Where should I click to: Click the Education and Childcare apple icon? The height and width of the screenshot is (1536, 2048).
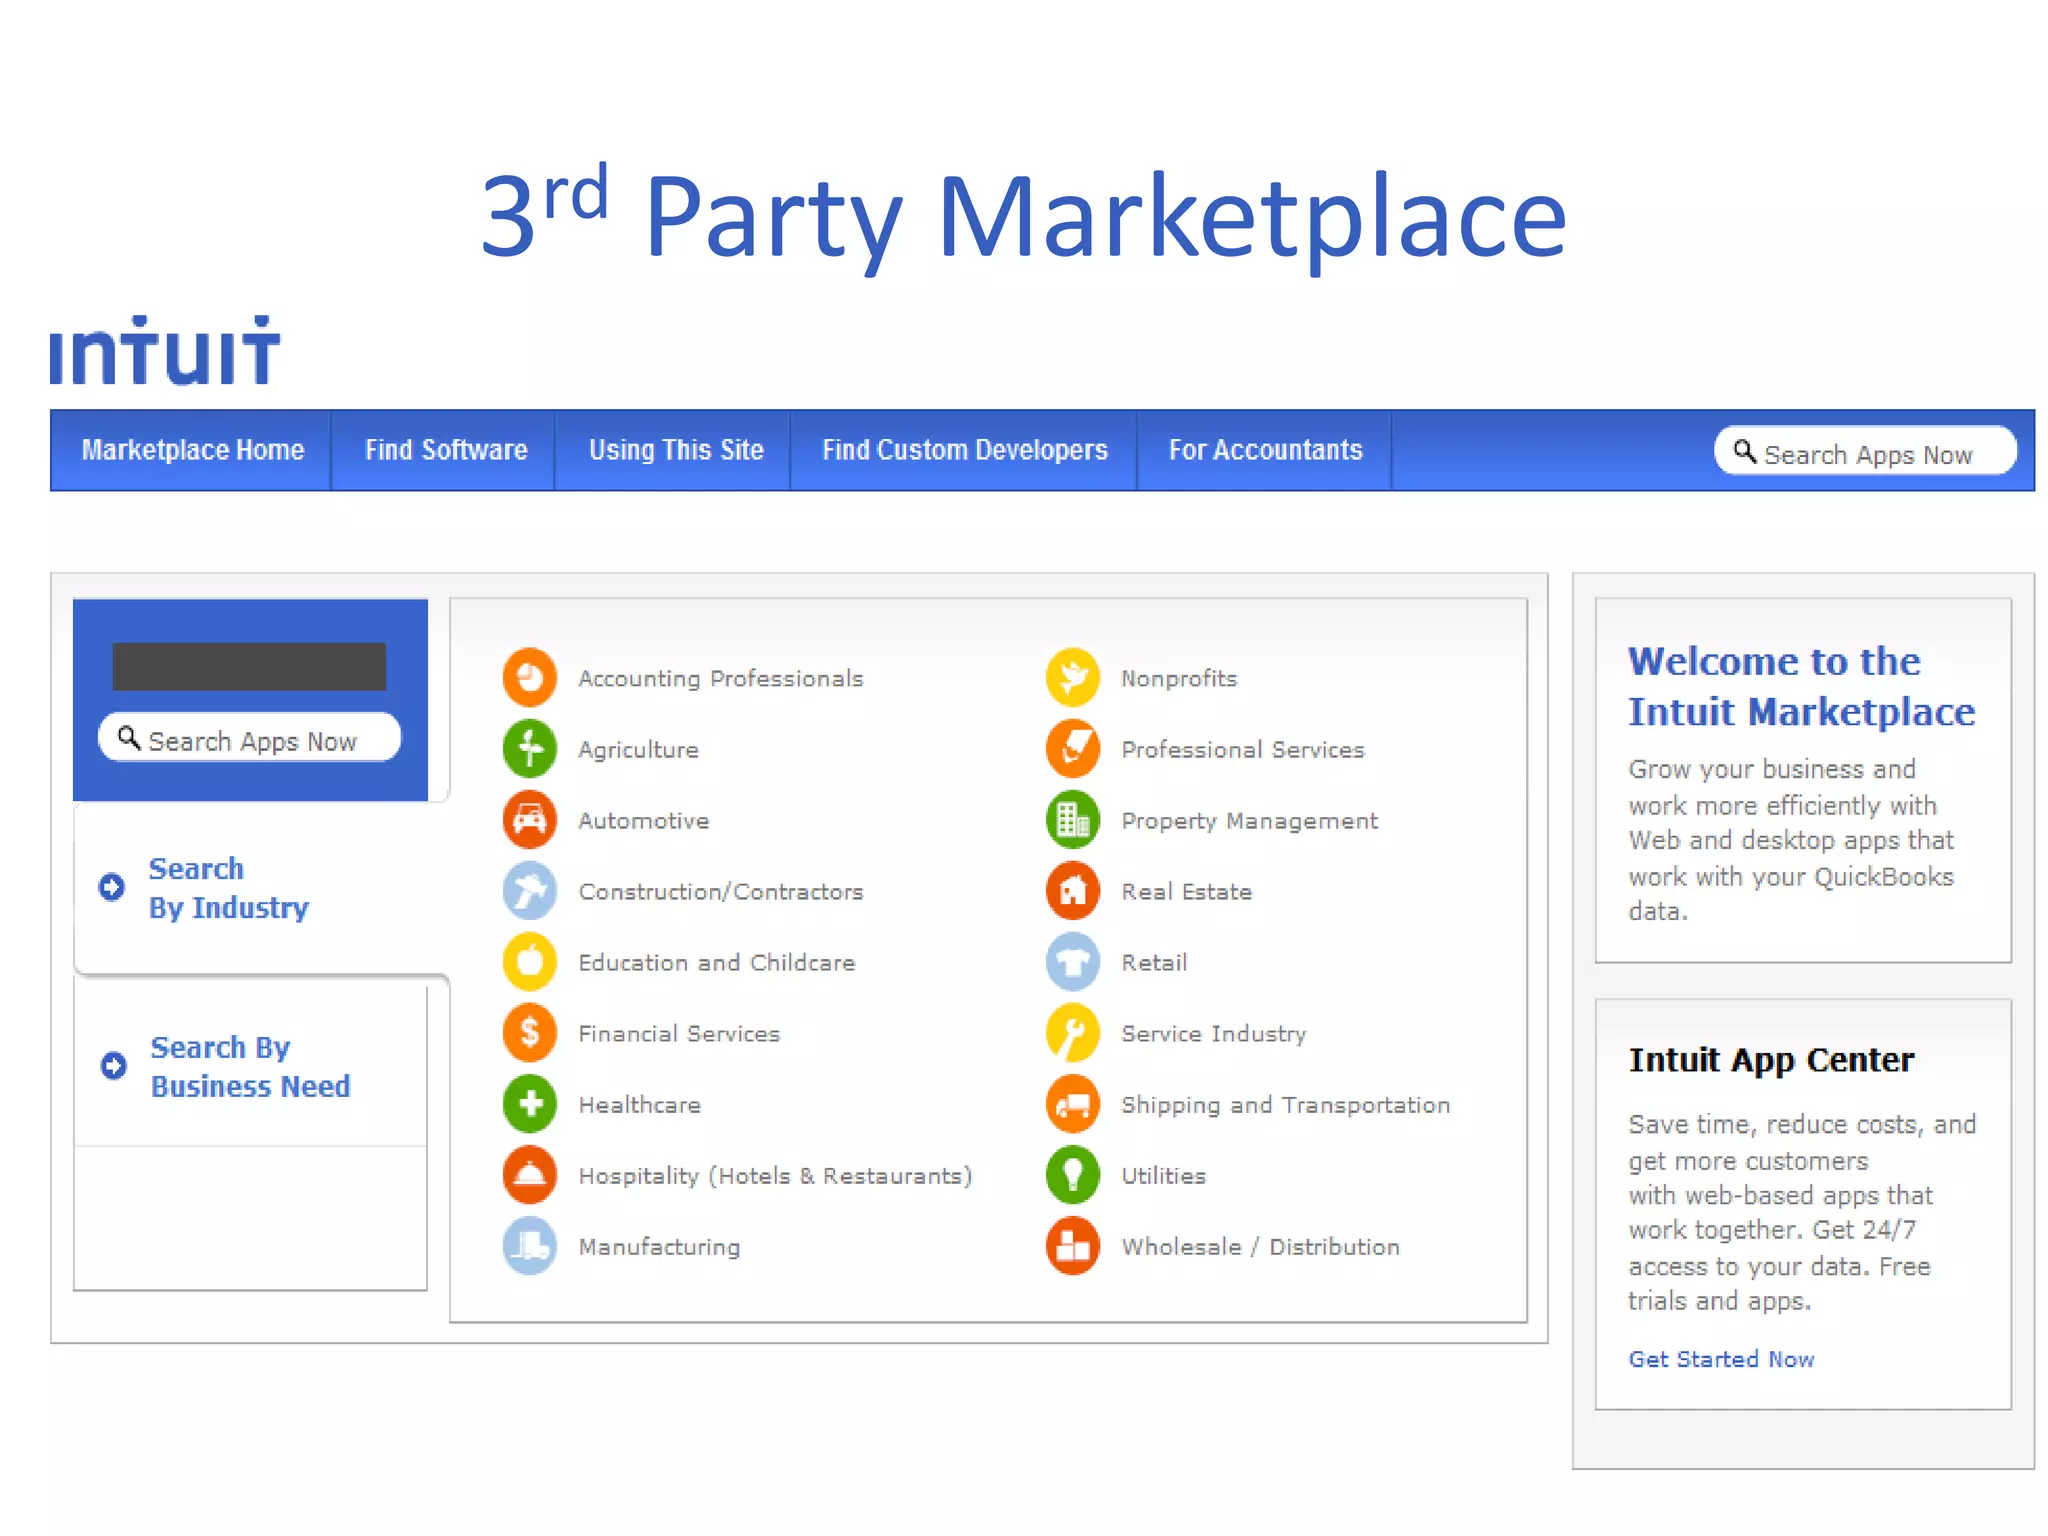tap(530, 961)
